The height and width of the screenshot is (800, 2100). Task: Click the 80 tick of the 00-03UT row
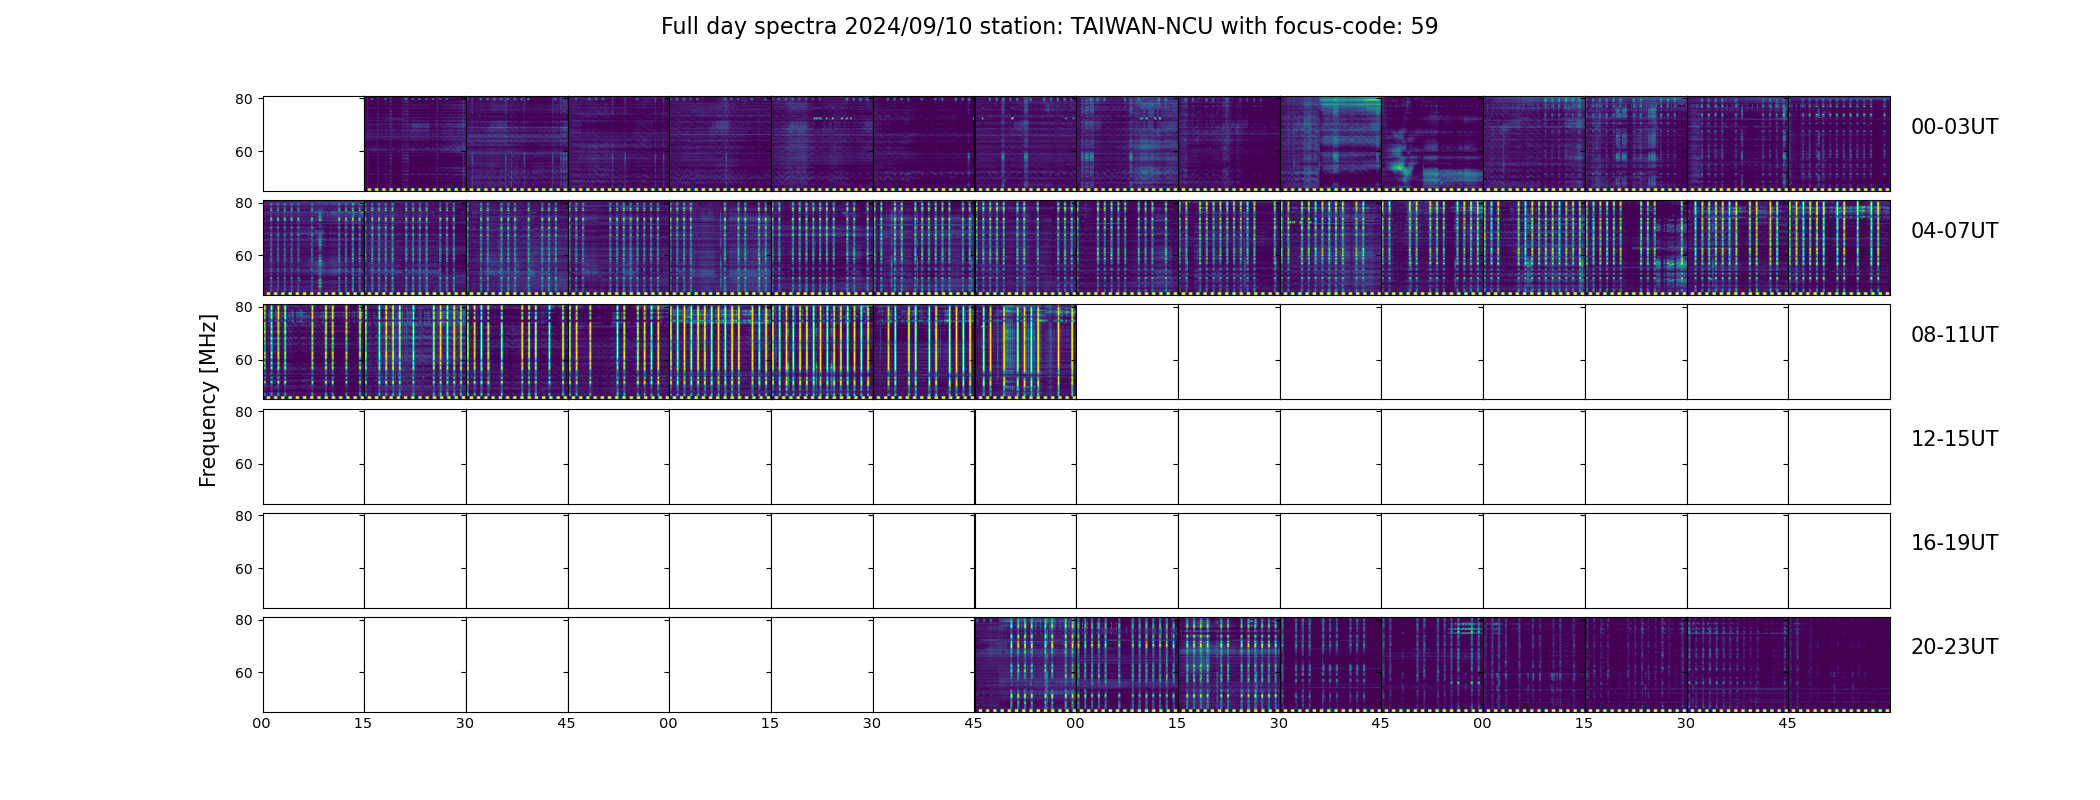click(x=243, y=99)
